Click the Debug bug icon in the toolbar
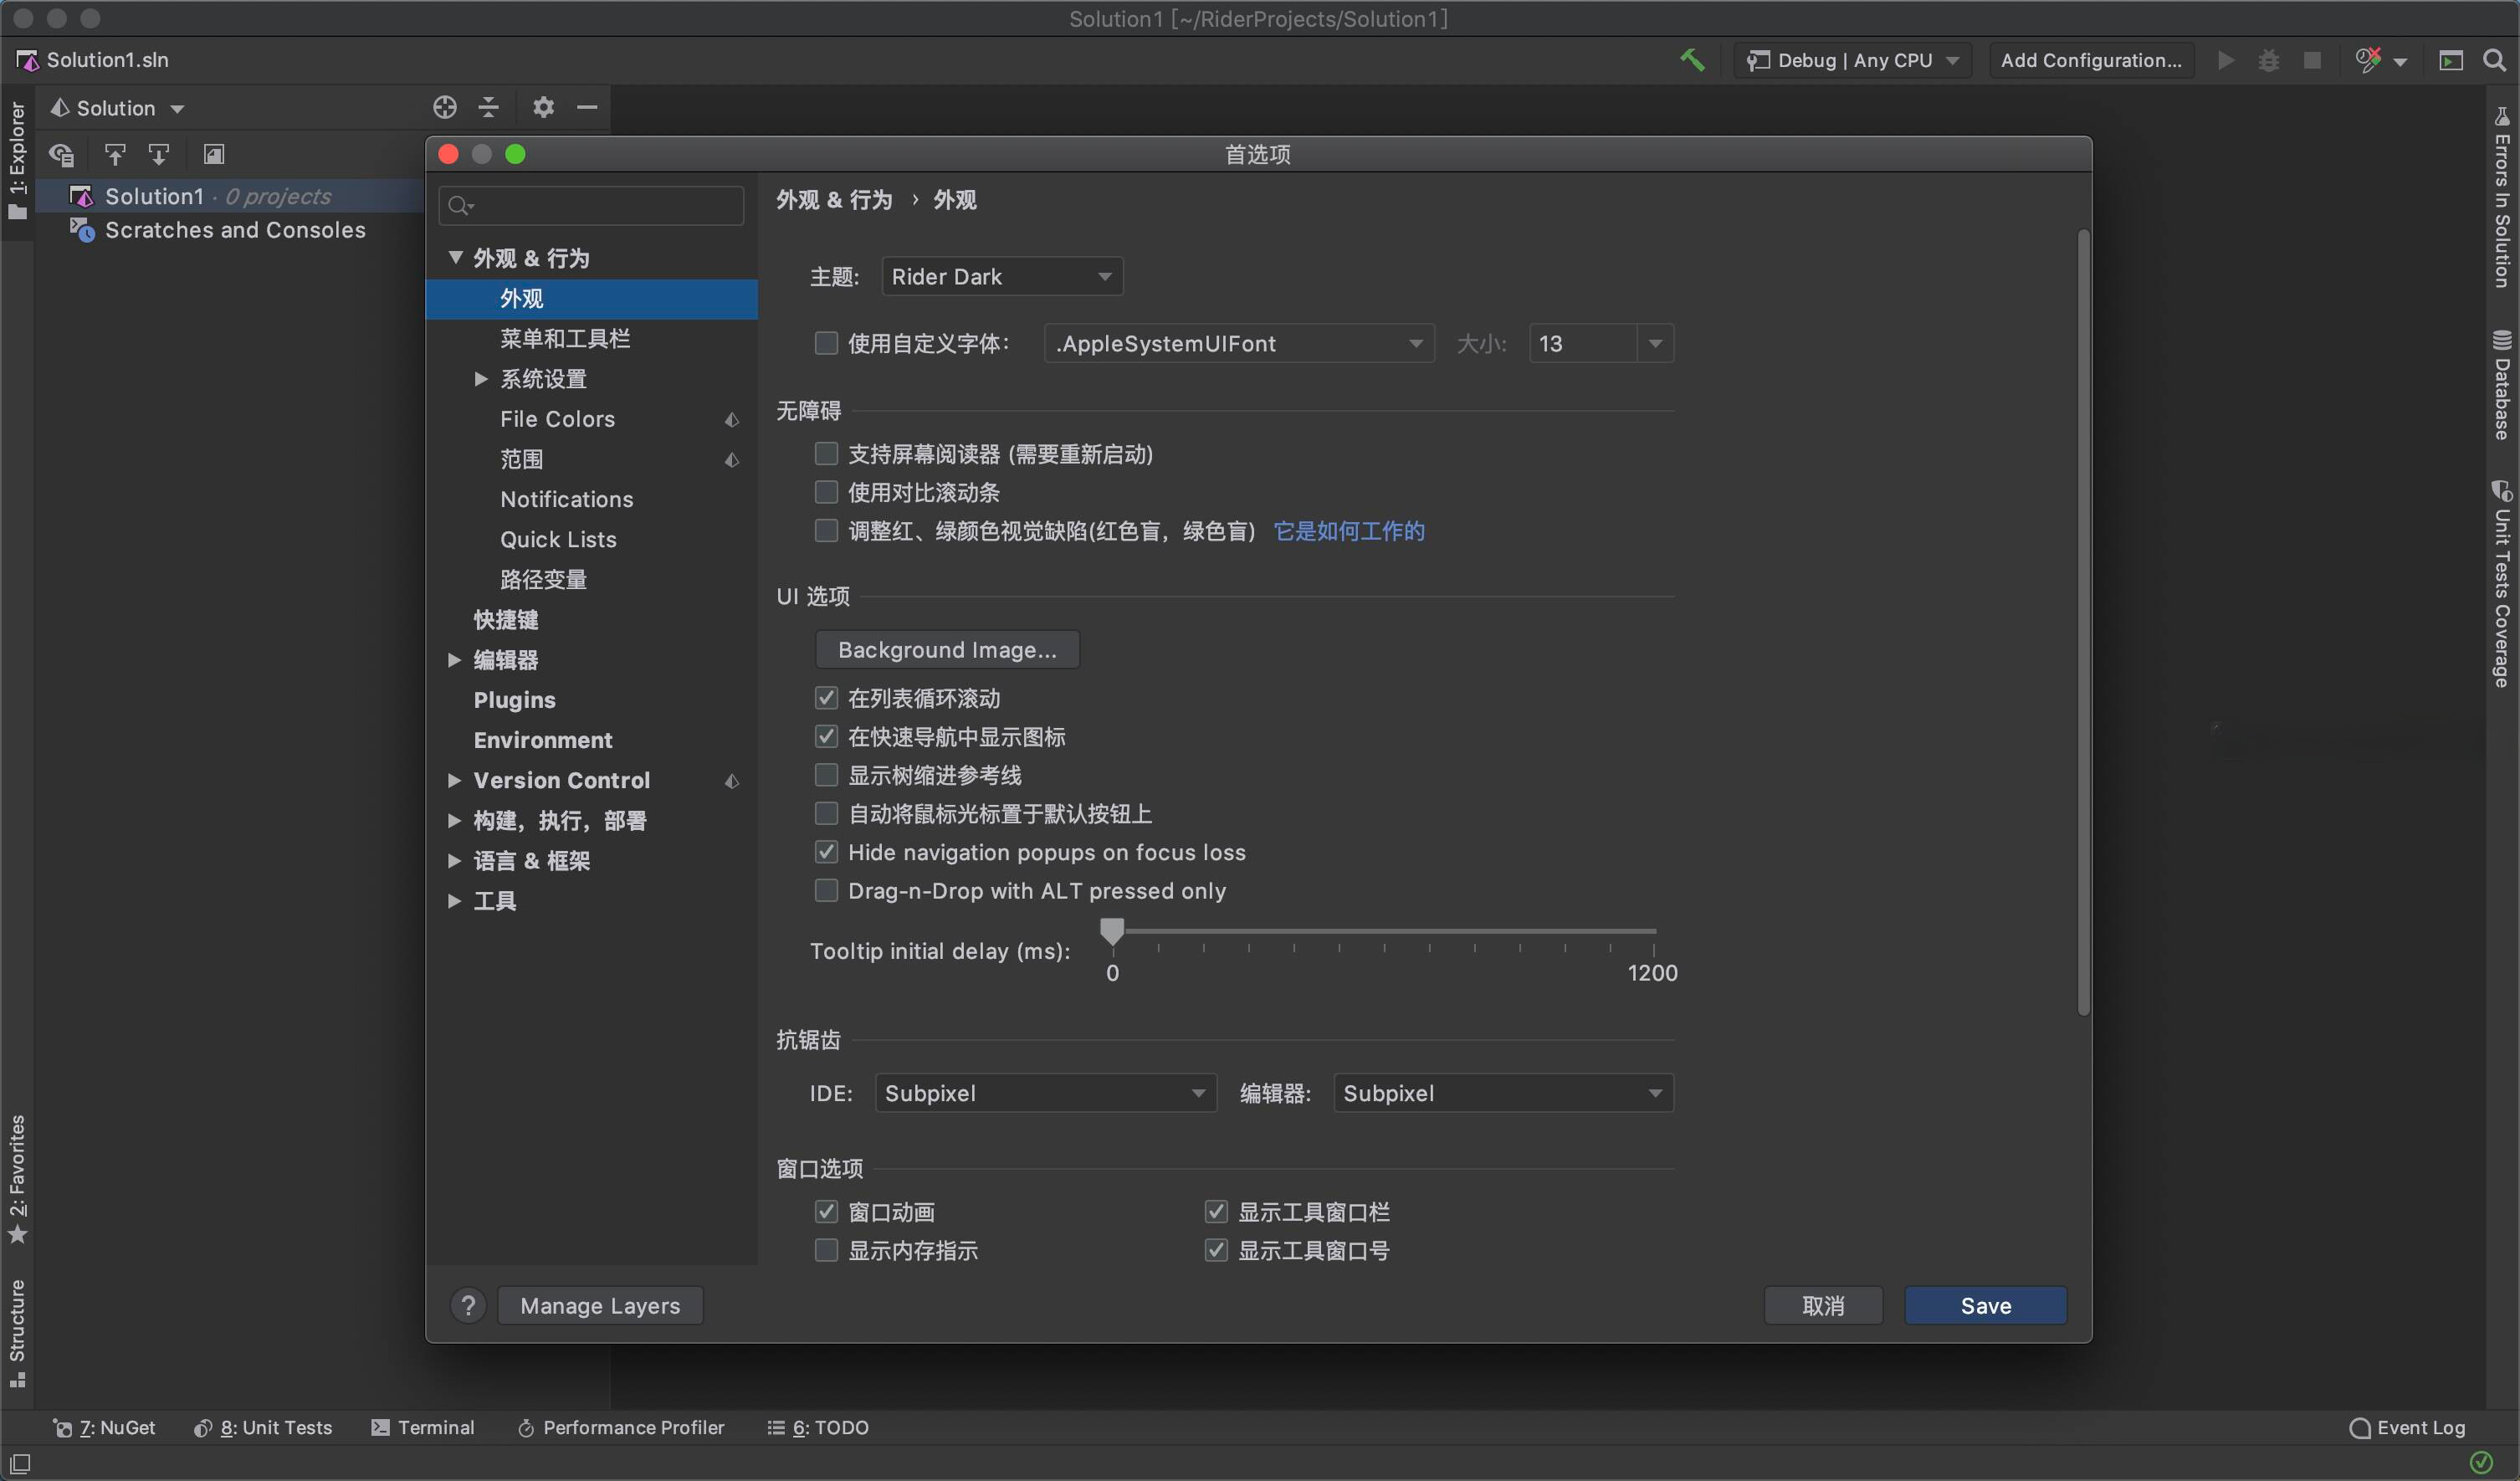The height and width of the screenshot is (1481, 2520). pyautogui.click(x=2269, y=60)
